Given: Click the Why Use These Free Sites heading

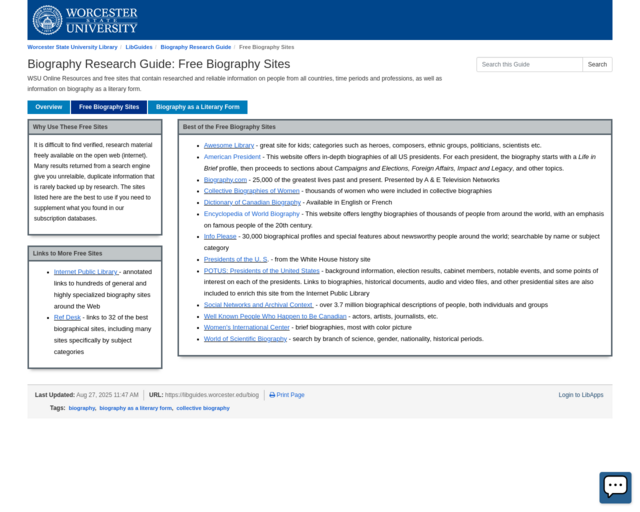Looking at the screenshot, I should pos(70,127).
